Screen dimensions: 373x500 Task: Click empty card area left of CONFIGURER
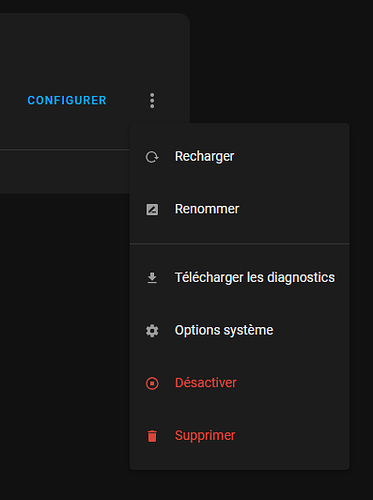coord(13,100)
